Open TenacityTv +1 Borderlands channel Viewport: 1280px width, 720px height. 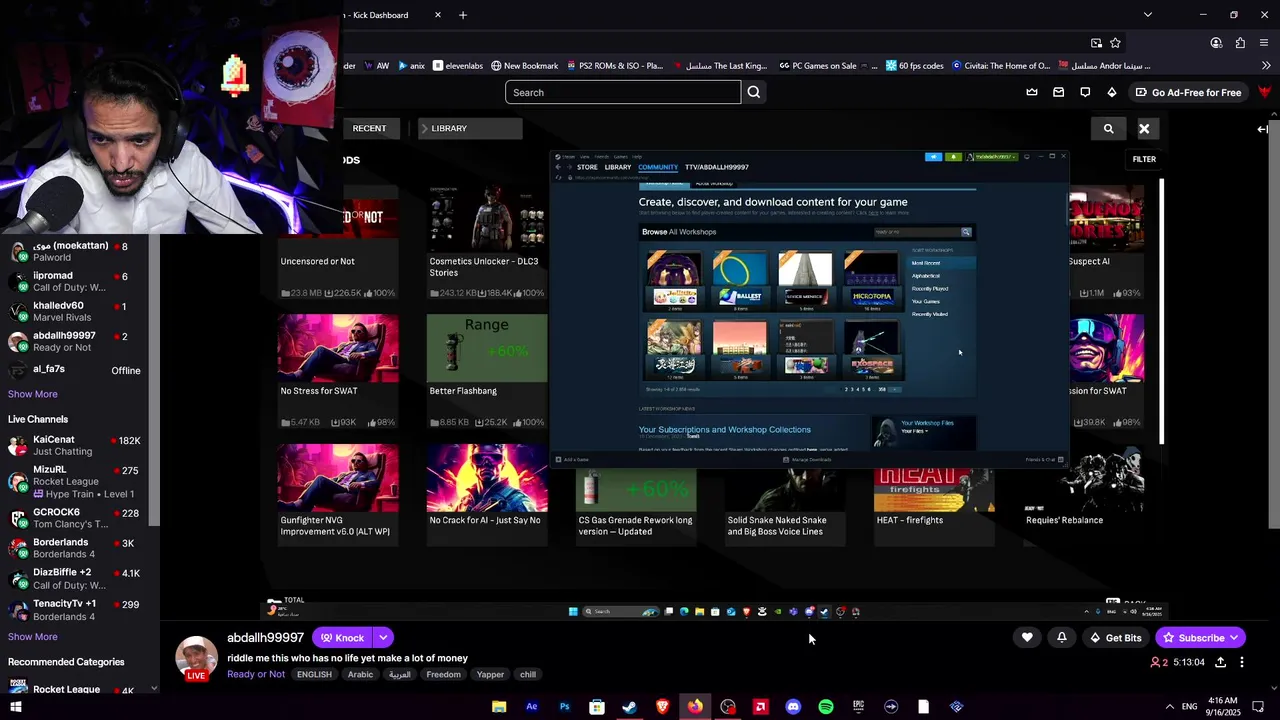(x=76, y=610)
